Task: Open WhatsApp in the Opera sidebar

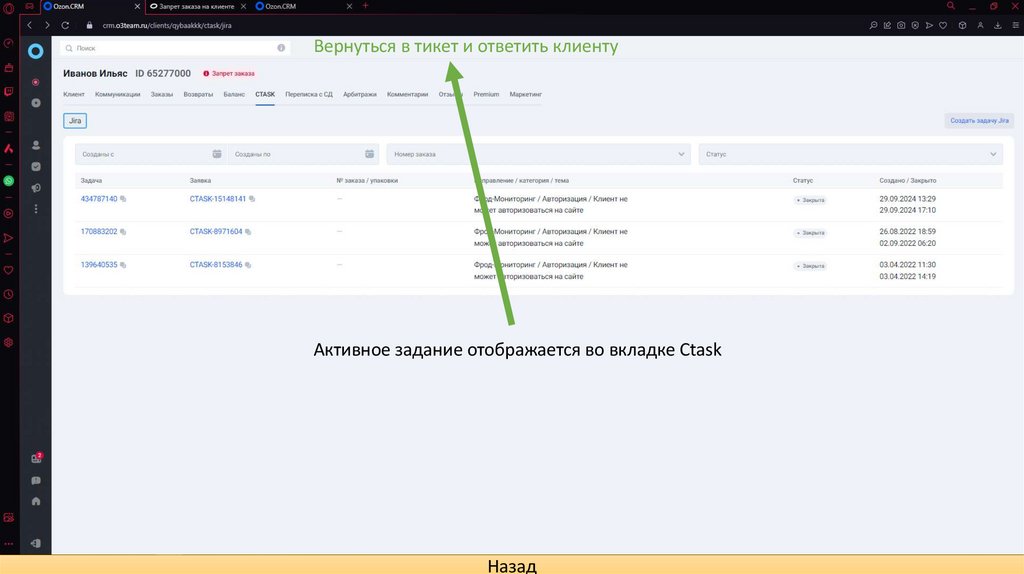Action: (8, 181)
